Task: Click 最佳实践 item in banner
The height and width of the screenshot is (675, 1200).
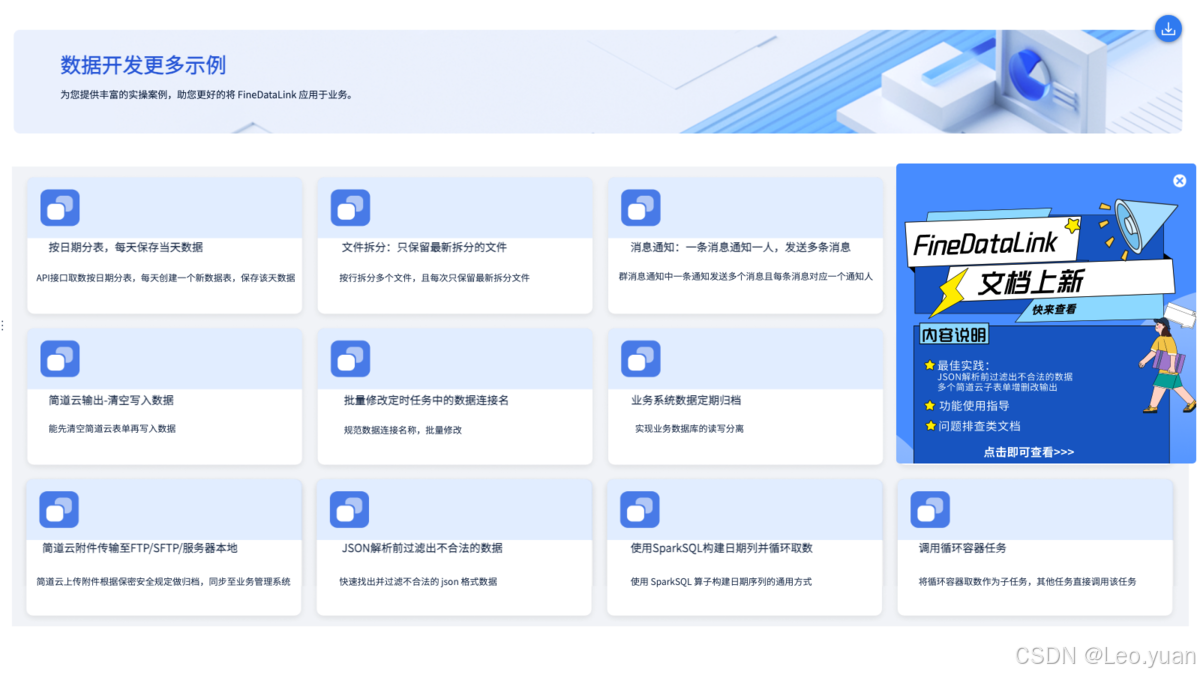Action: (963, 365)
